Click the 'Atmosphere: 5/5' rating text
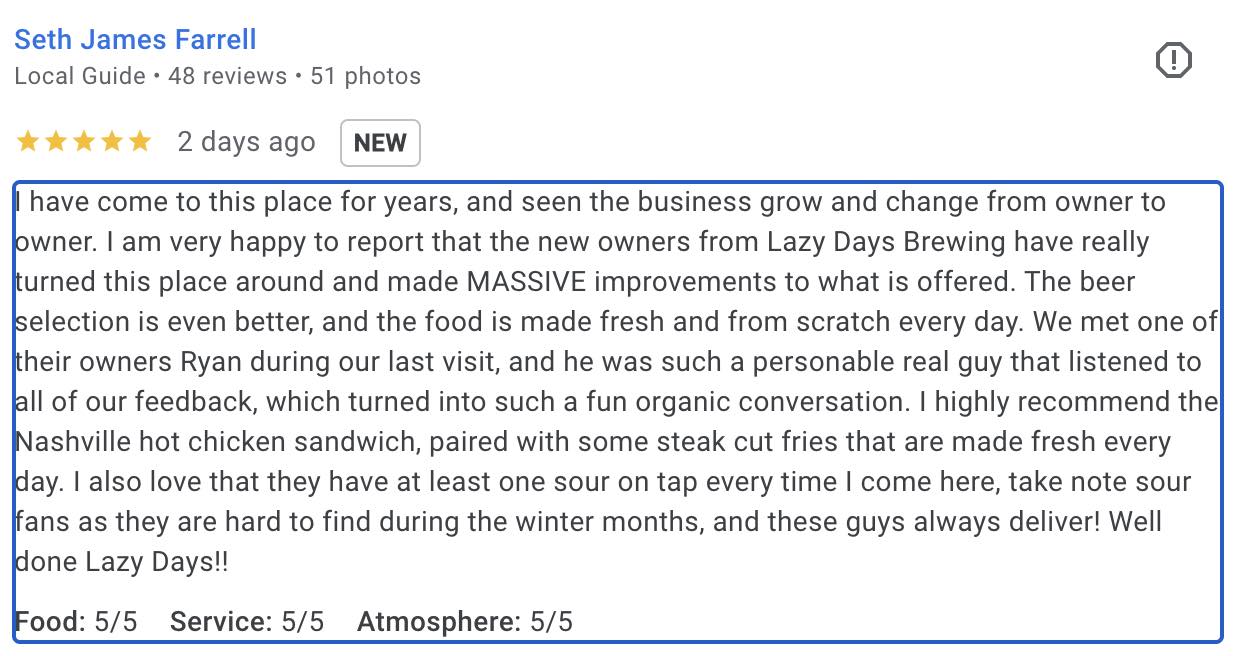Viewport: 1238px width, 656px height. [465, 622]
